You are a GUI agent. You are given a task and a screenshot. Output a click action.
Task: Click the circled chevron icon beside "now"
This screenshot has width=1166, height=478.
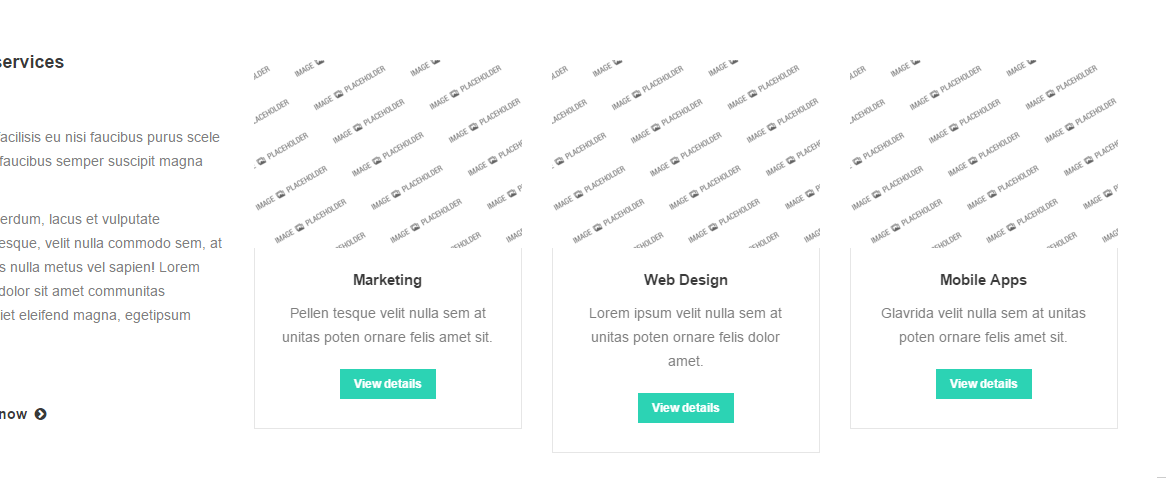coord(41,414)
